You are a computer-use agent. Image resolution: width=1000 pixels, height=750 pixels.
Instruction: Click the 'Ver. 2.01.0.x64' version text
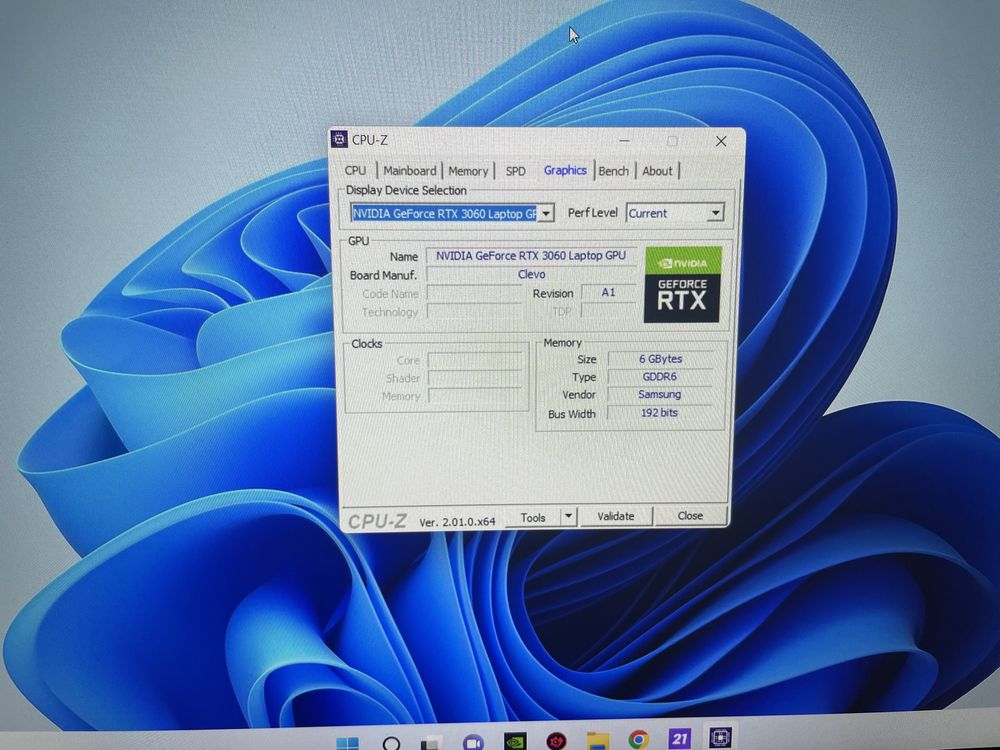coord(457,522)
